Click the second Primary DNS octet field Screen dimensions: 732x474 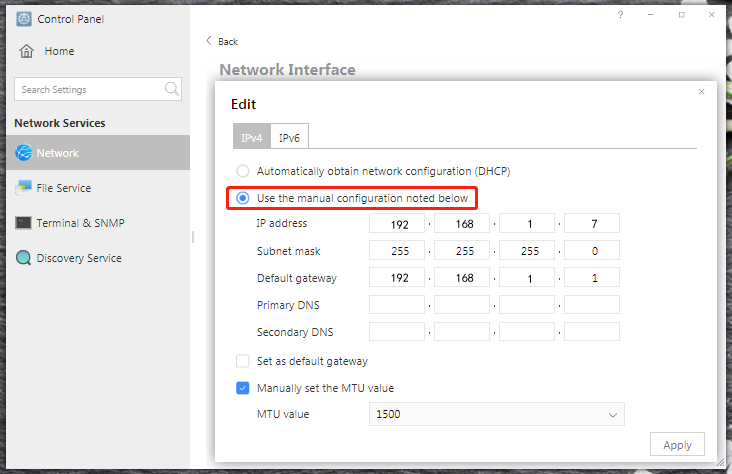pos(462,304)
